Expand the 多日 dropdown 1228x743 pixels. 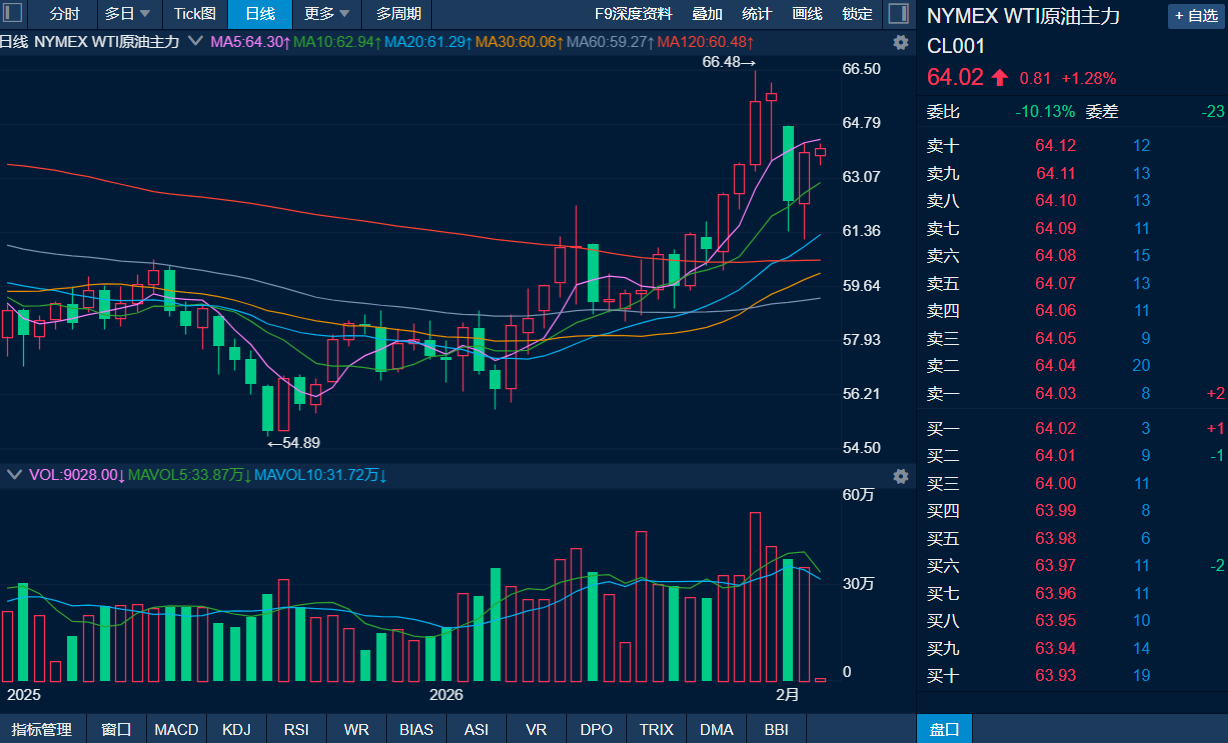128,14
